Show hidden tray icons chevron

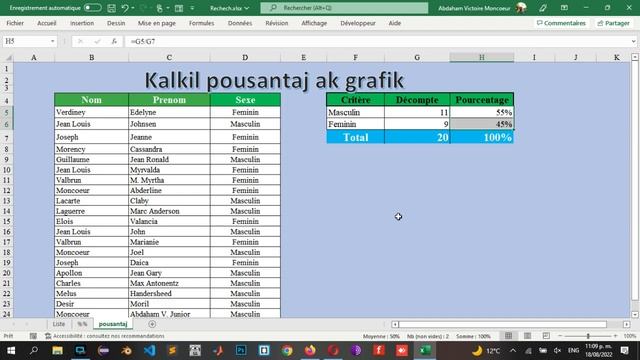[x=513, y=351]
